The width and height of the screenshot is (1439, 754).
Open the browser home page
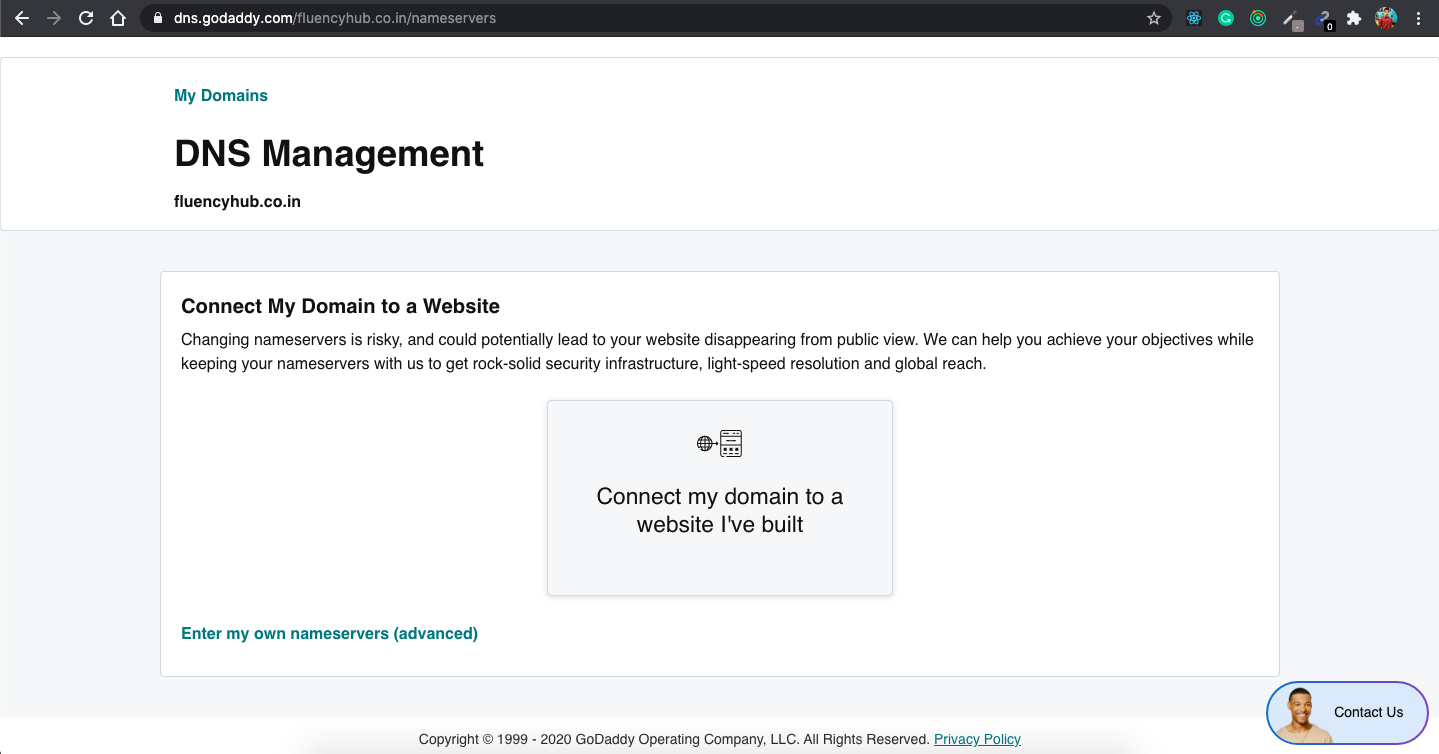pyautogui.click(x=118, y=18)
